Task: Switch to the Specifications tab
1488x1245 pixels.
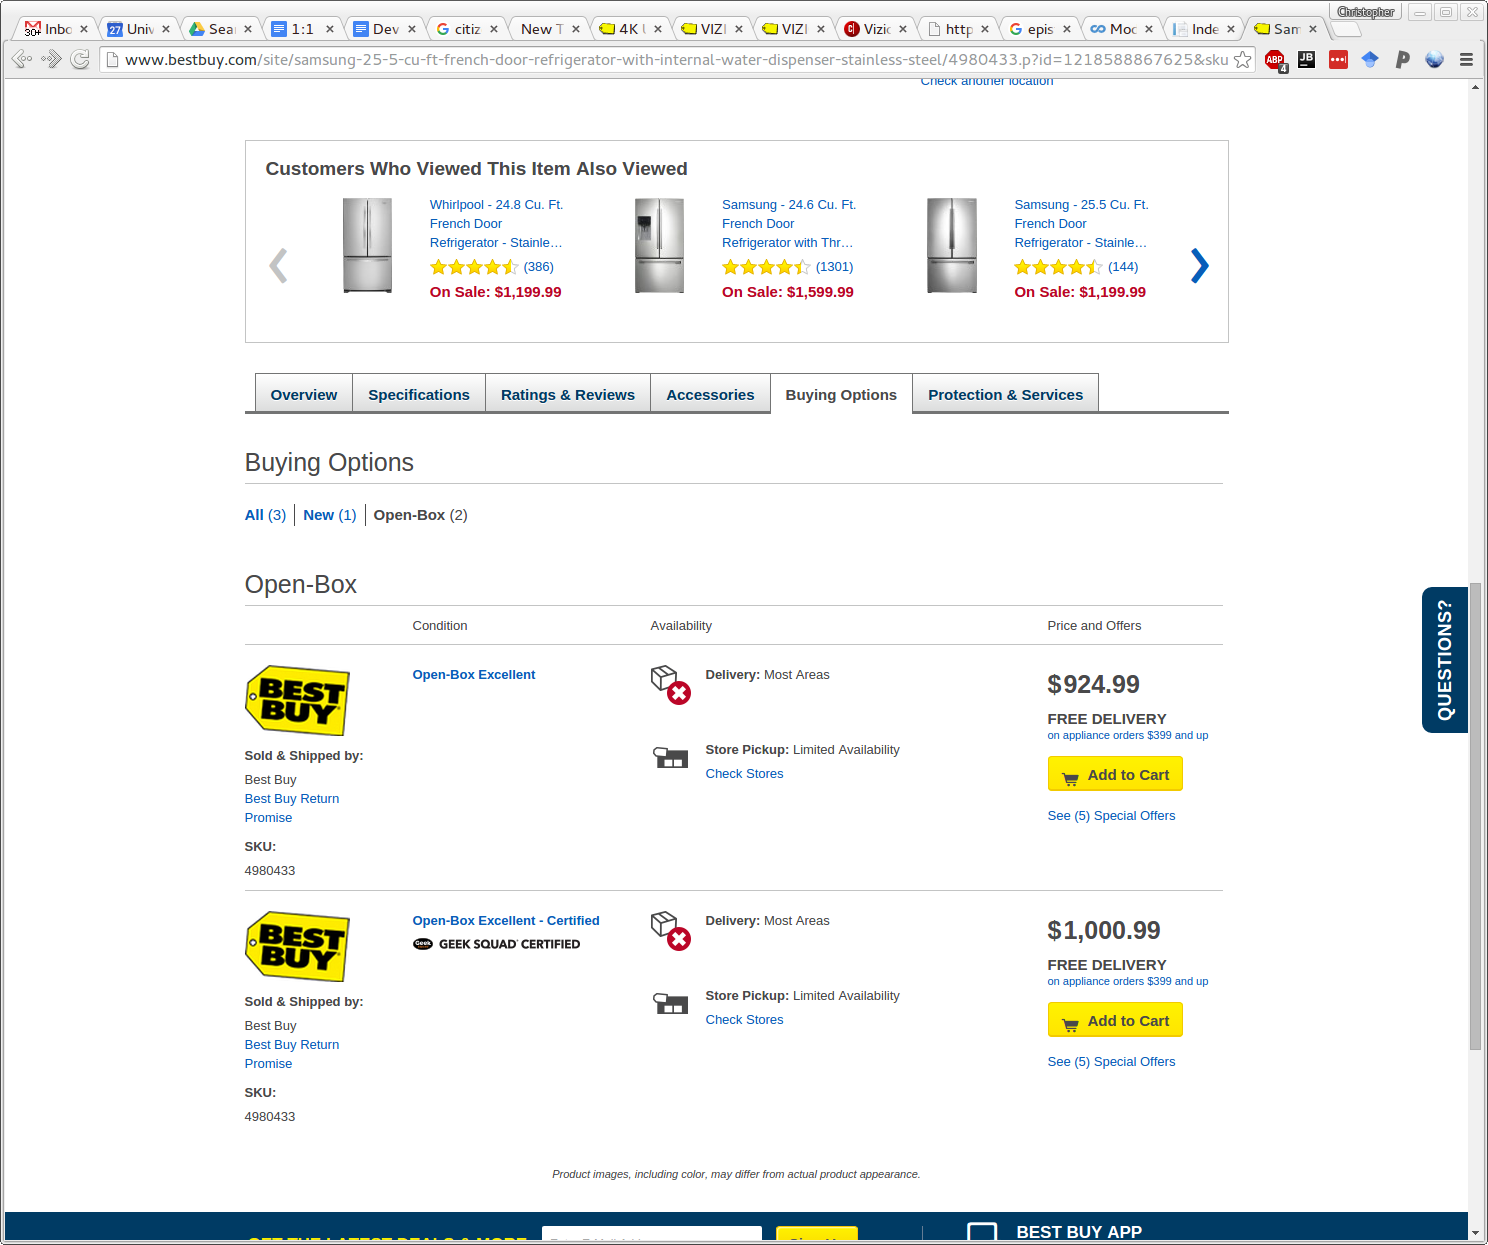Action: coord(419,394)
